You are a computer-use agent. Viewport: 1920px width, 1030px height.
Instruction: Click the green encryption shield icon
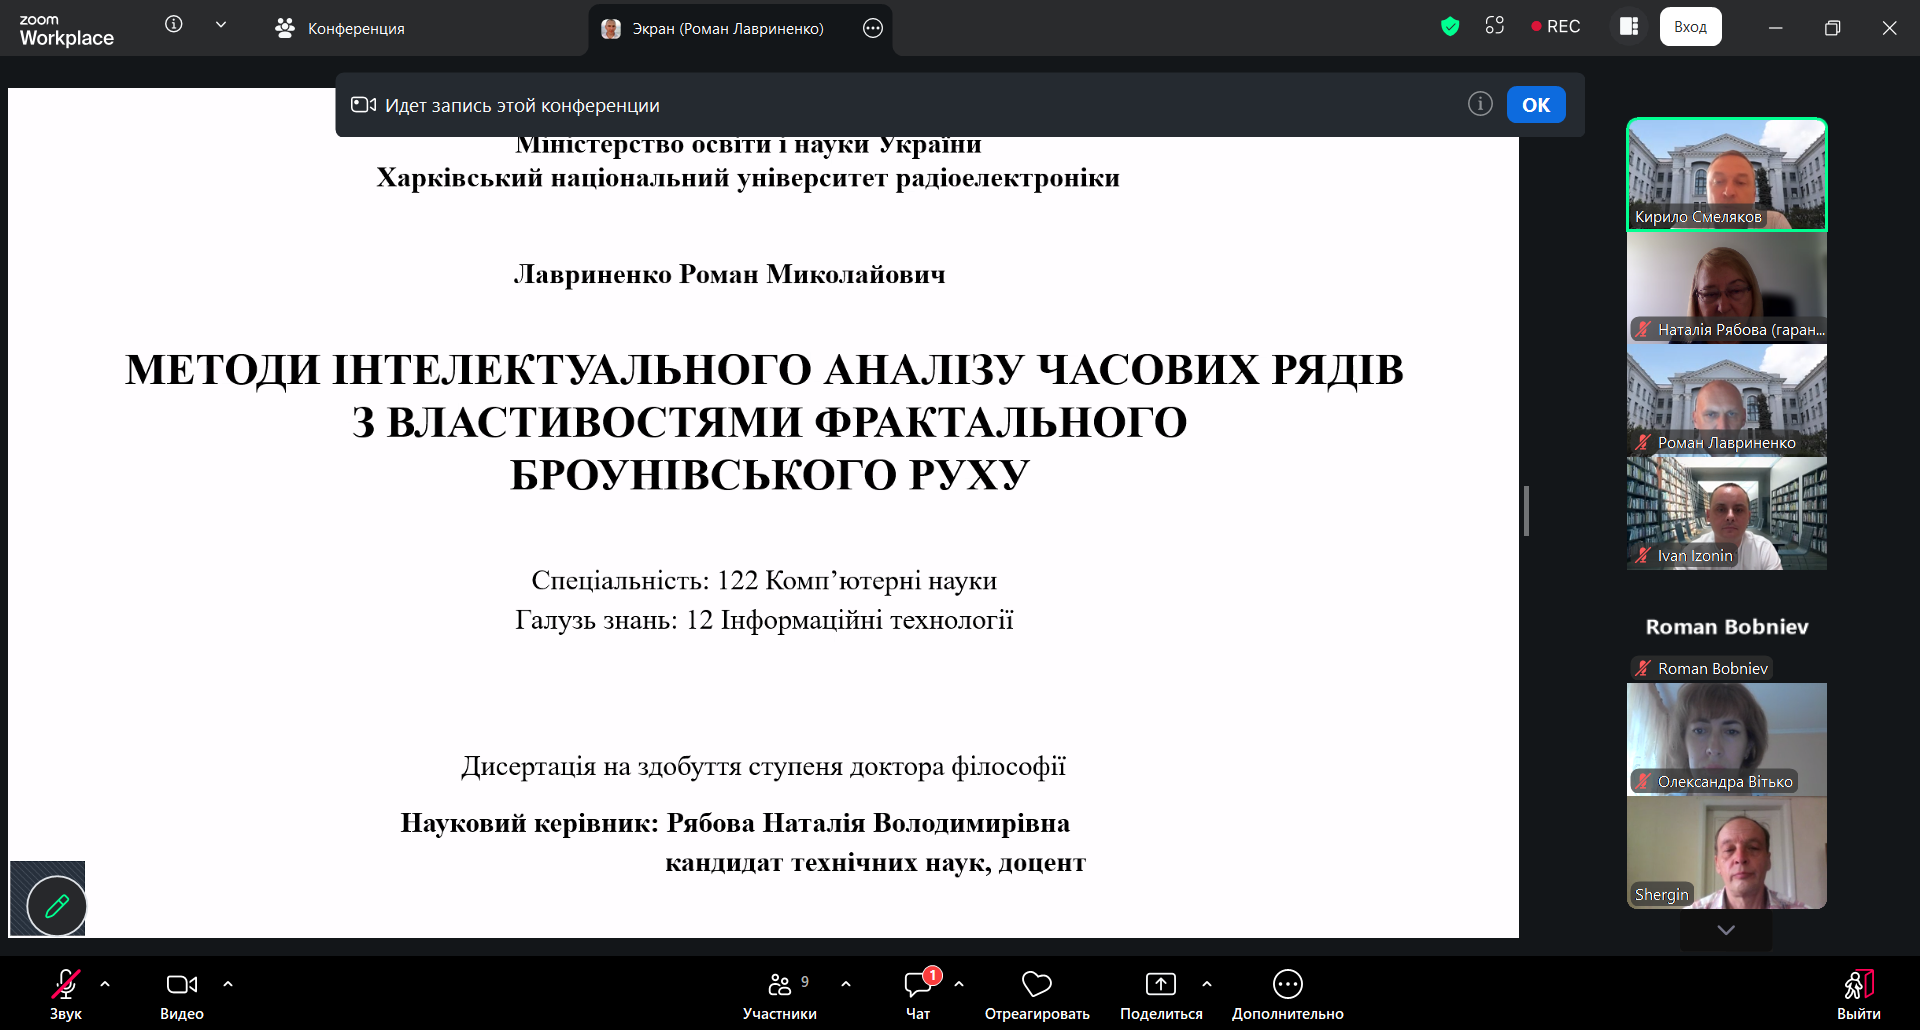tap(1450, 27)
